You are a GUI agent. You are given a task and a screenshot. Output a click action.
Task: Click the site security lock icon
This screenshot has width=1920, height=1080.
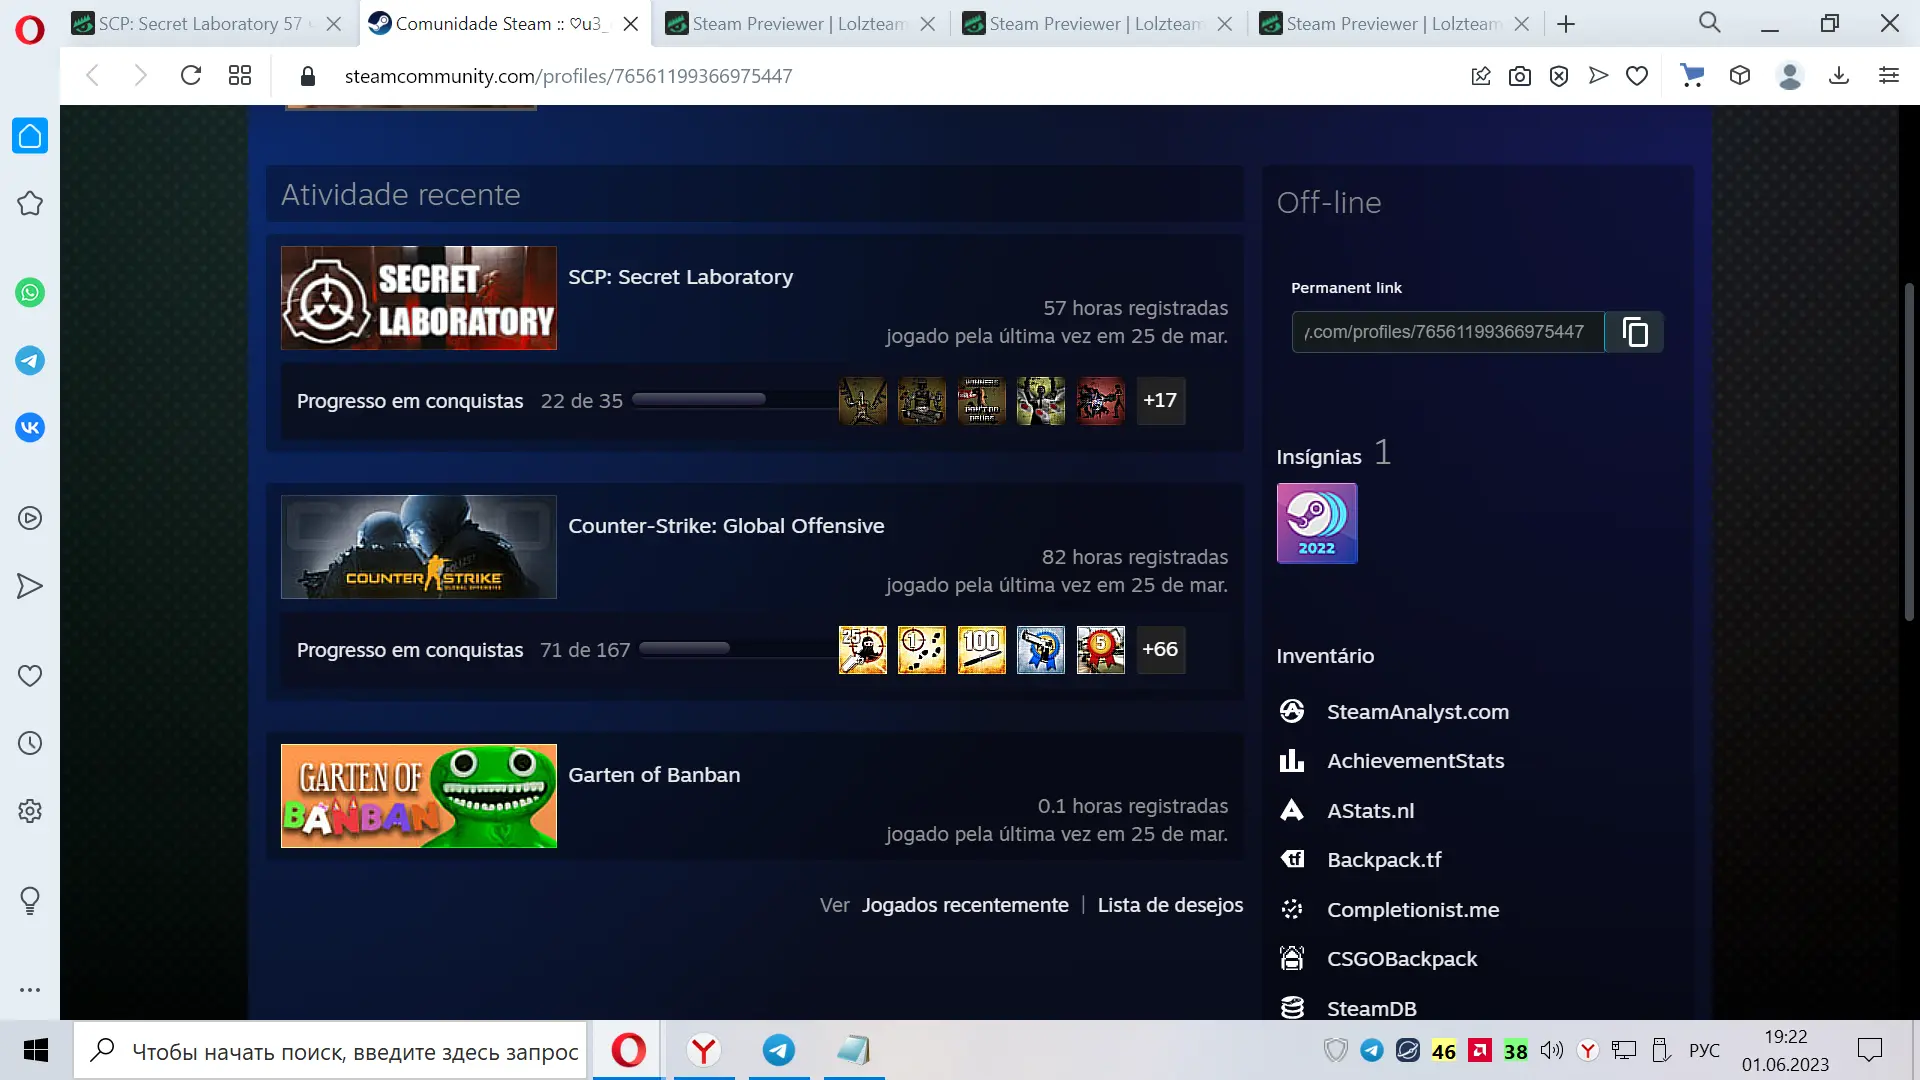308,76
